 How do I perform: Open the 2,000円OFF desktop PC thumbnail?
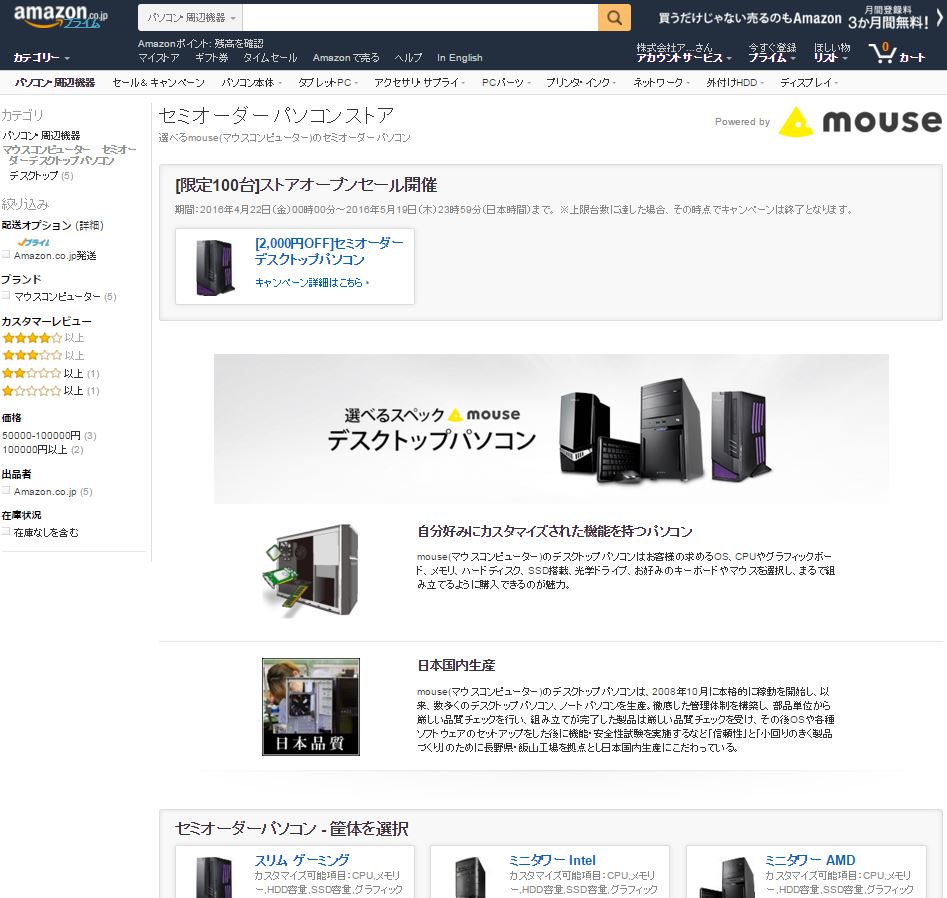214,266
